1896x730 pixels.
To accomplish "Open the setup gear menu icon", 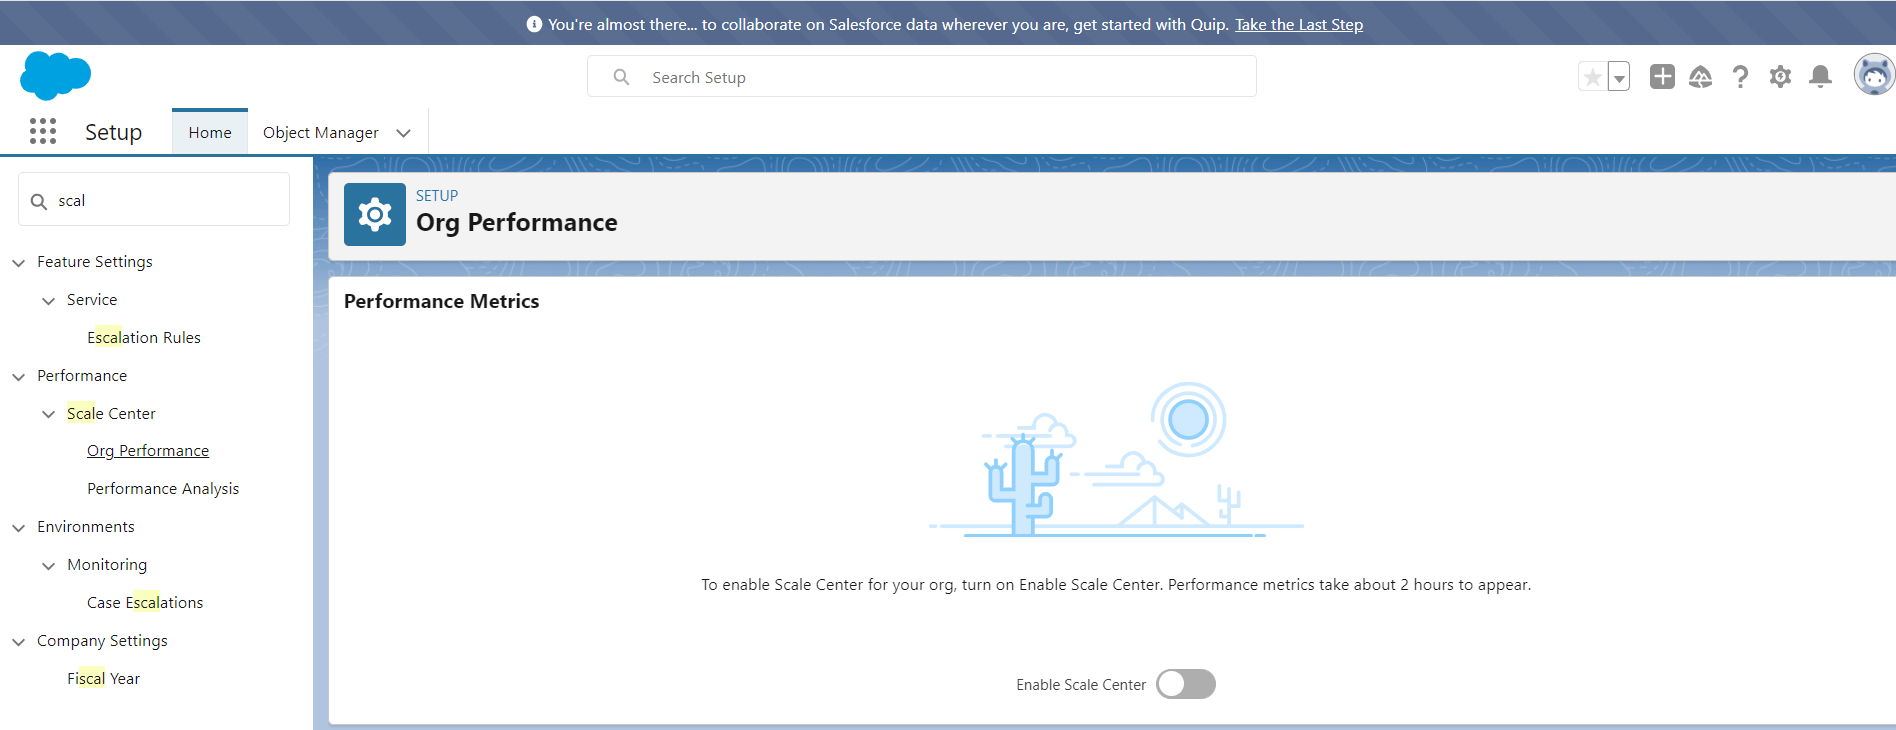I will click(1780, 77).
